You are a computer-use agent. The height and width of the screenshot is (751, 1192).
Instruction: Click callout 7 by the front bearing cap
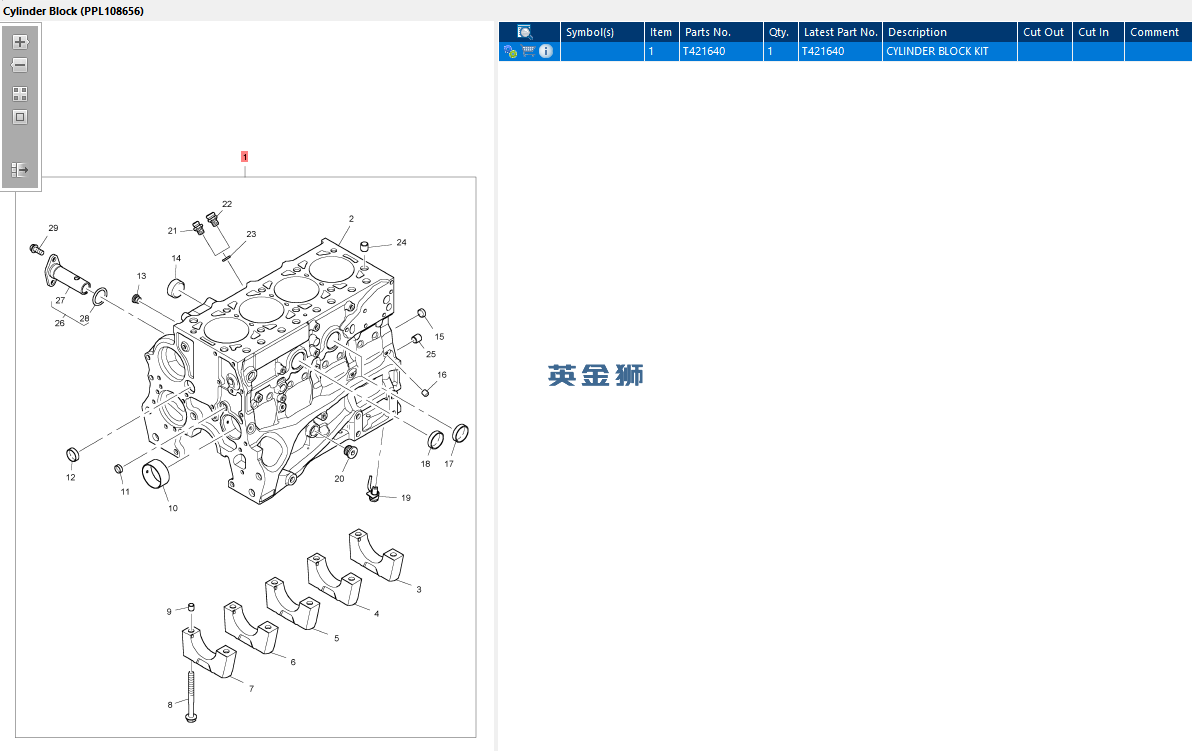(252, 689)
